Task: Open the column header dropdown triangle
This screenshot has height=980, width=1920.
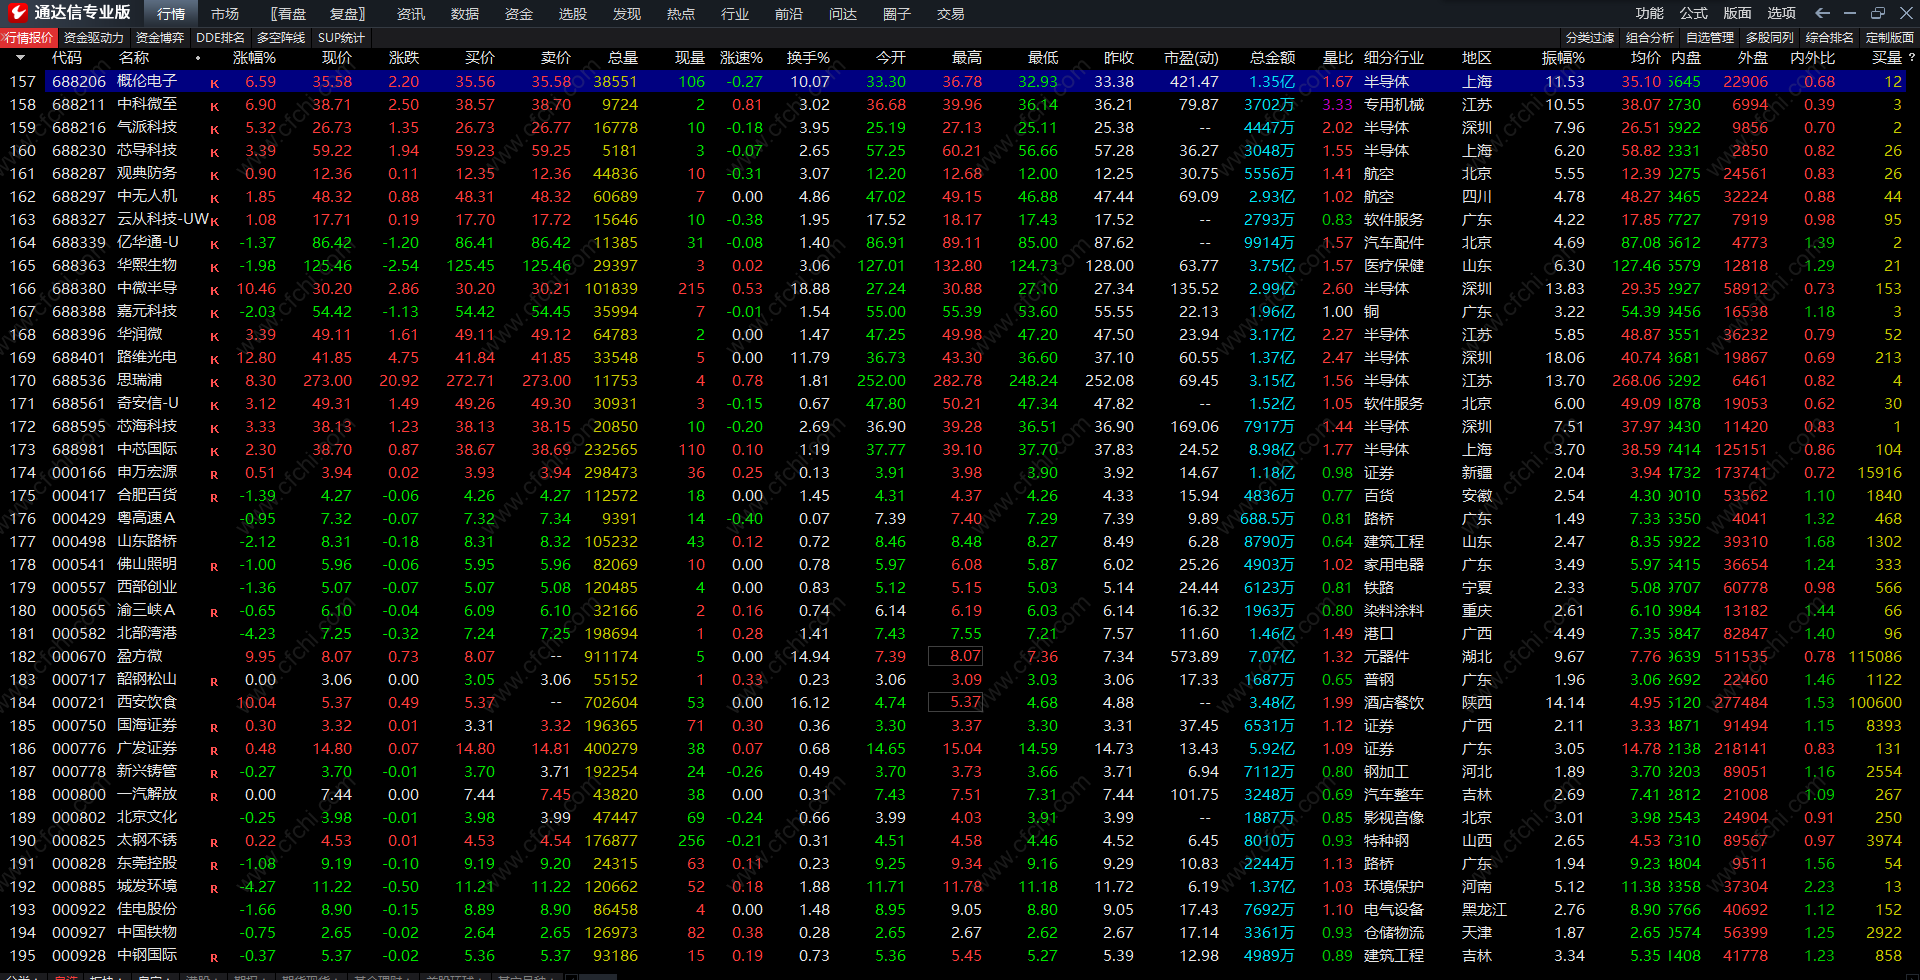Action: pyautogui.click(x=22, y=58)
